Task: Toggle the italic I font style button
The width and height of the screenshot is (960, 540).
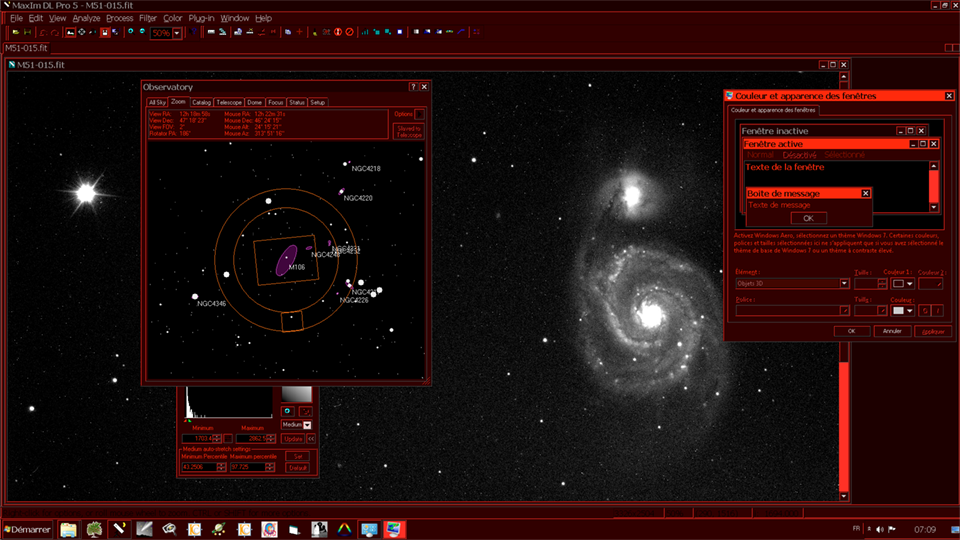Action: [x=937, y=310]
